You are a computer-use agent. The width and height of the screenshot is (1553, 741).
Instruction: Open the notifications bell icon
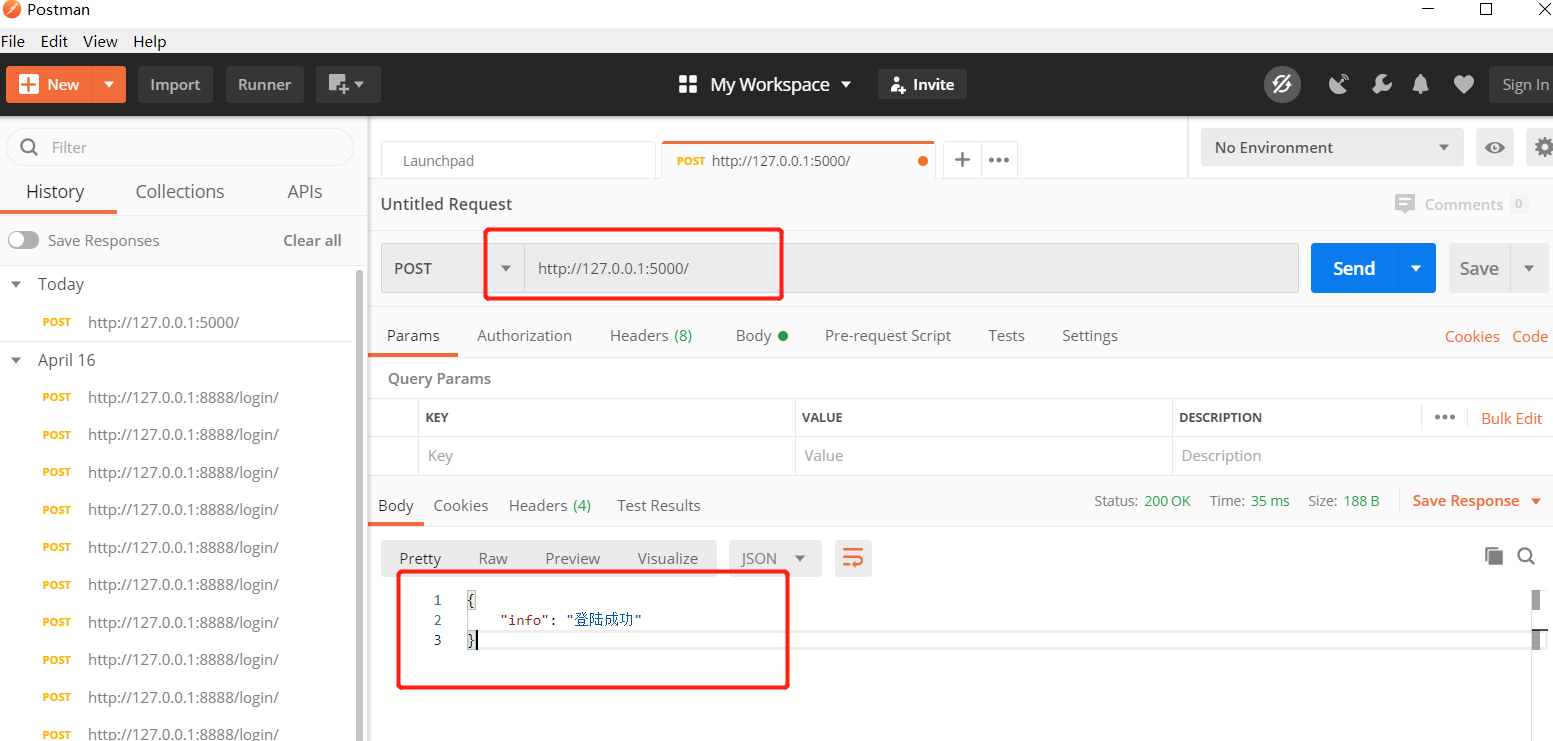(1421, 85)
